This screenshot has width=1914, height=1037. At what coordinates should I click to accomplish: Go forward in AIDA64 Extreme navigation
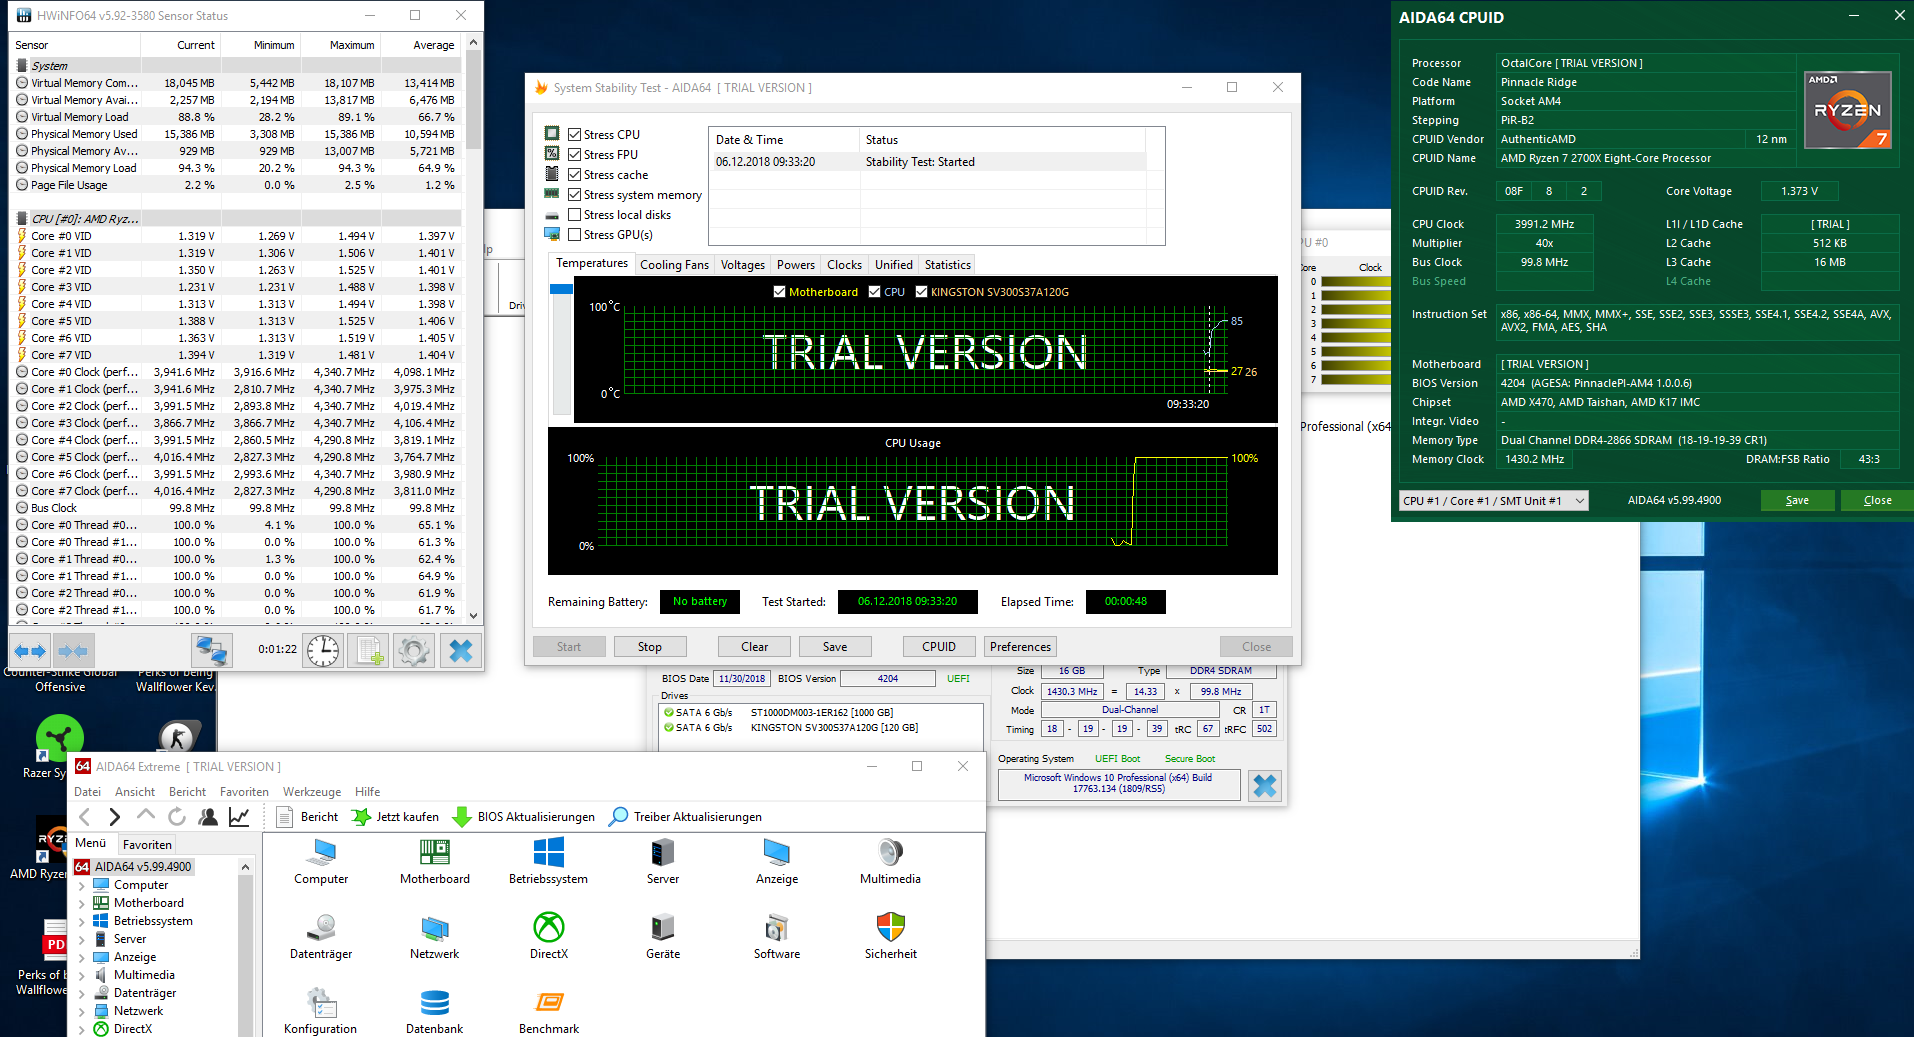tap(114, 817)
